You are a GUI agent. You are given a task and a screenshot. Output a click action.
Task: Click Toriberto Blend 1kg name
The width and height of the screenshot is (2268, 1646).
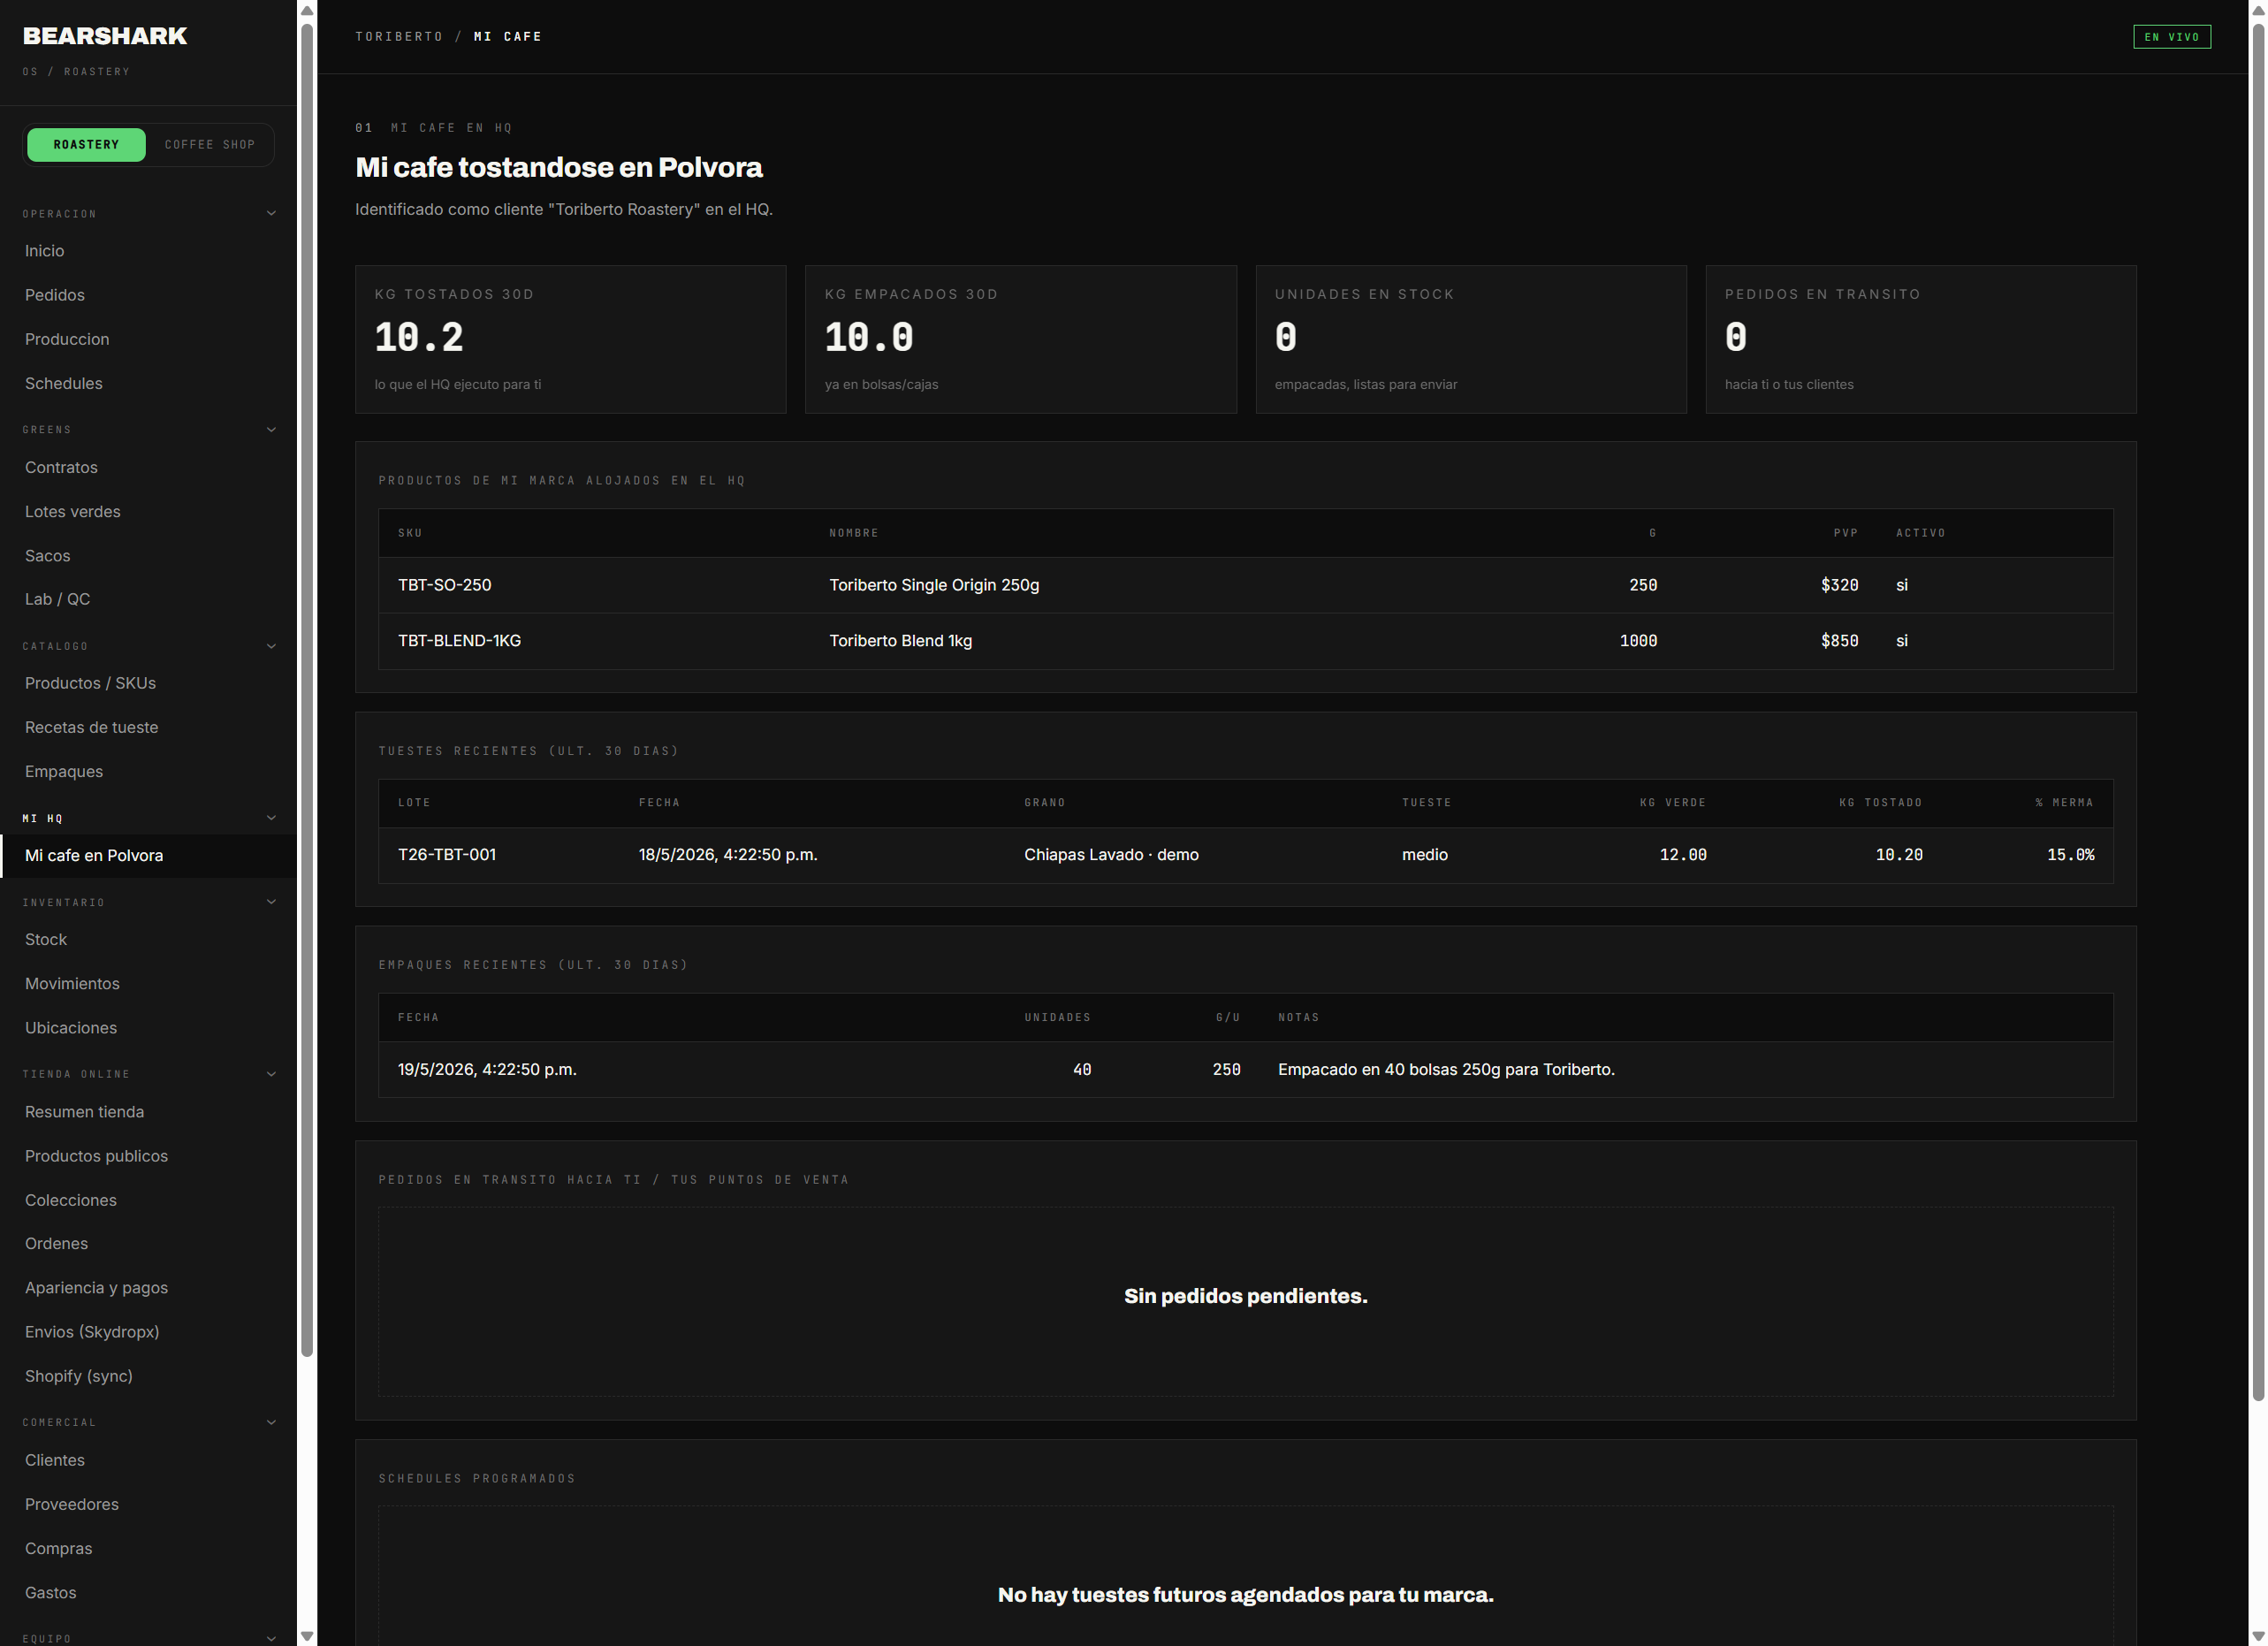point(900,641)
